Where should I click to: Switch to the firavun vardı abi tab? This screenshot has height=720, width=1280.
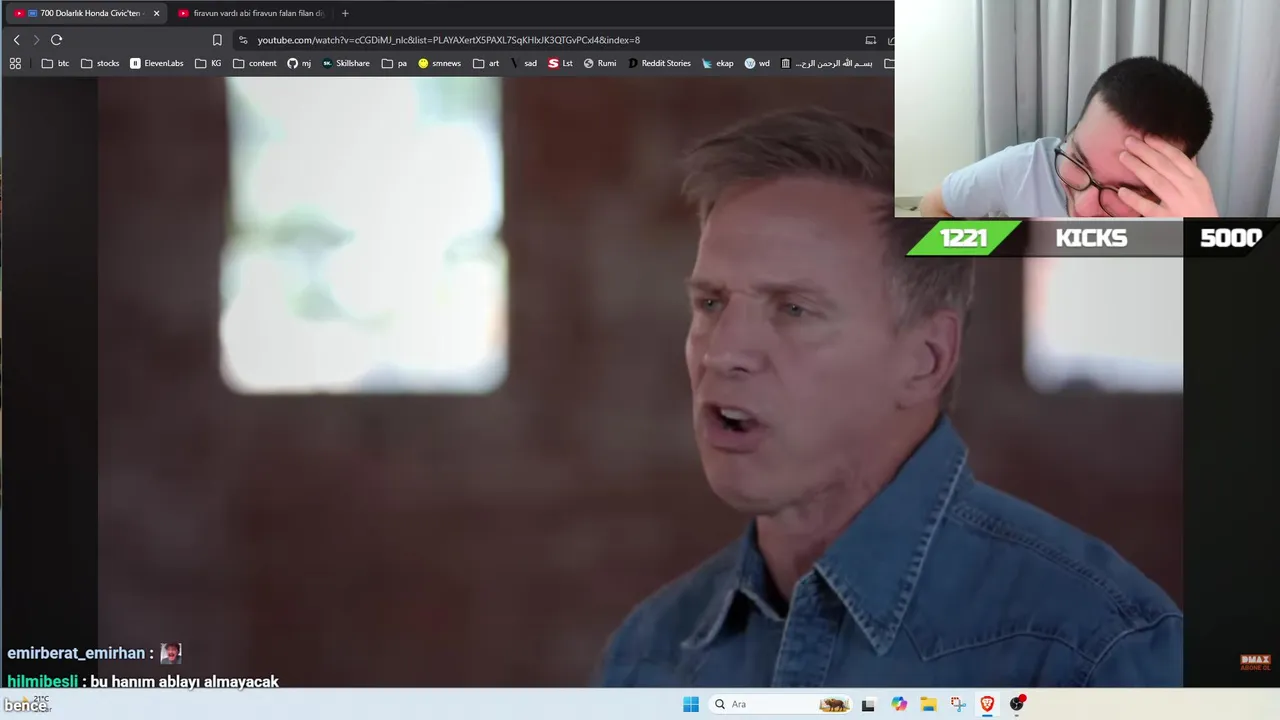251,13
